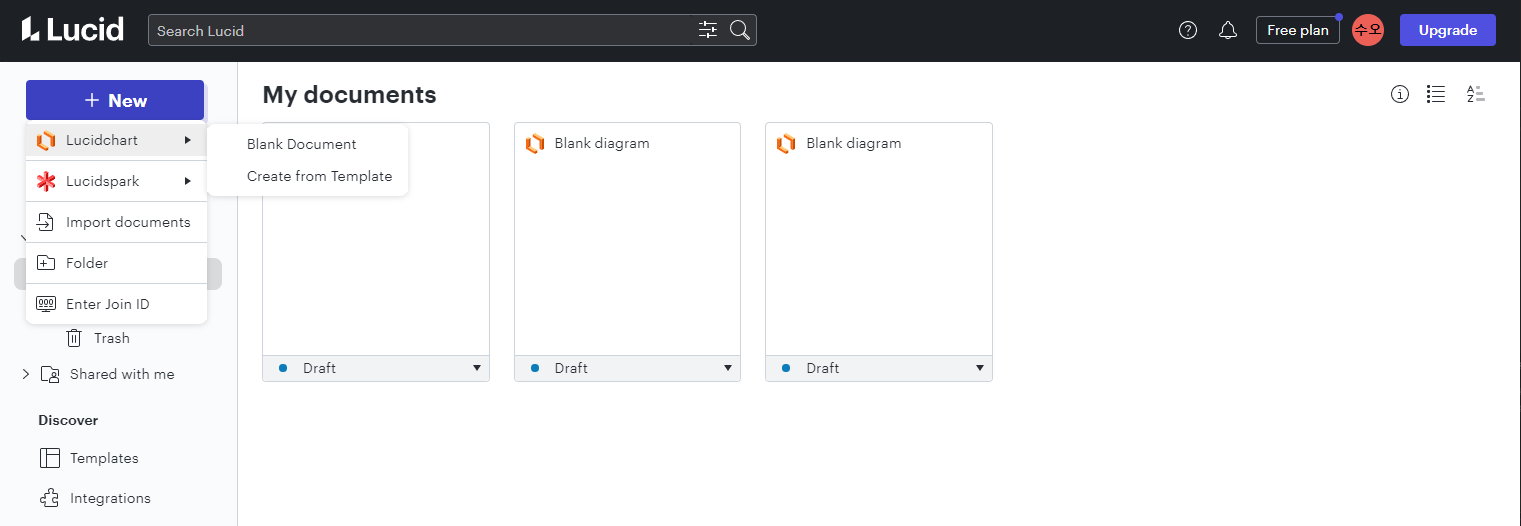This screenshot has width=1521, height=526.
Task: Open search filter options icon
Action: coord(708,30)
